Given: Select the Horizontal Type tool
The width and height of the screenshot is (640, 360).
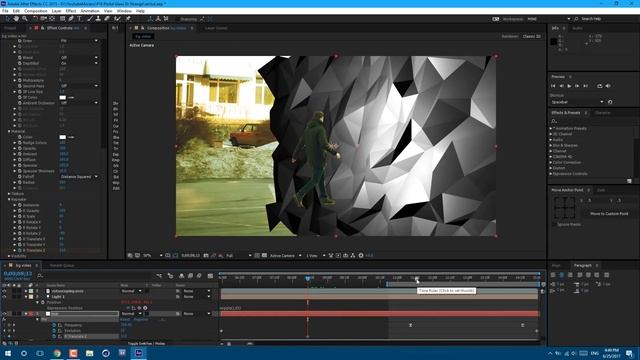Looking at the screenshot, I should tap(79, 19).
